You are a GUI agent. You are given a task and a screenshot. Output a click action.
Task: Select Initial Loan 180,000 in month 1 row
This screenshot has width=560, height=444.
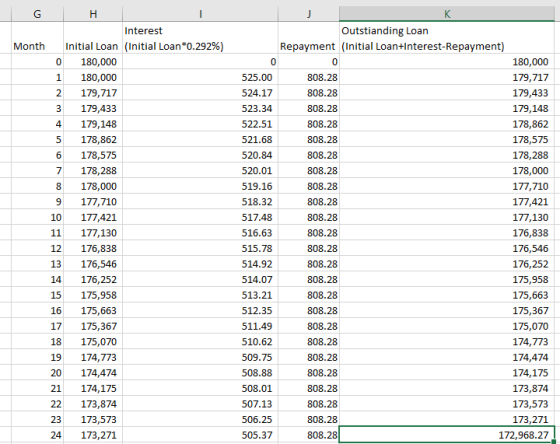pos(93,77)
